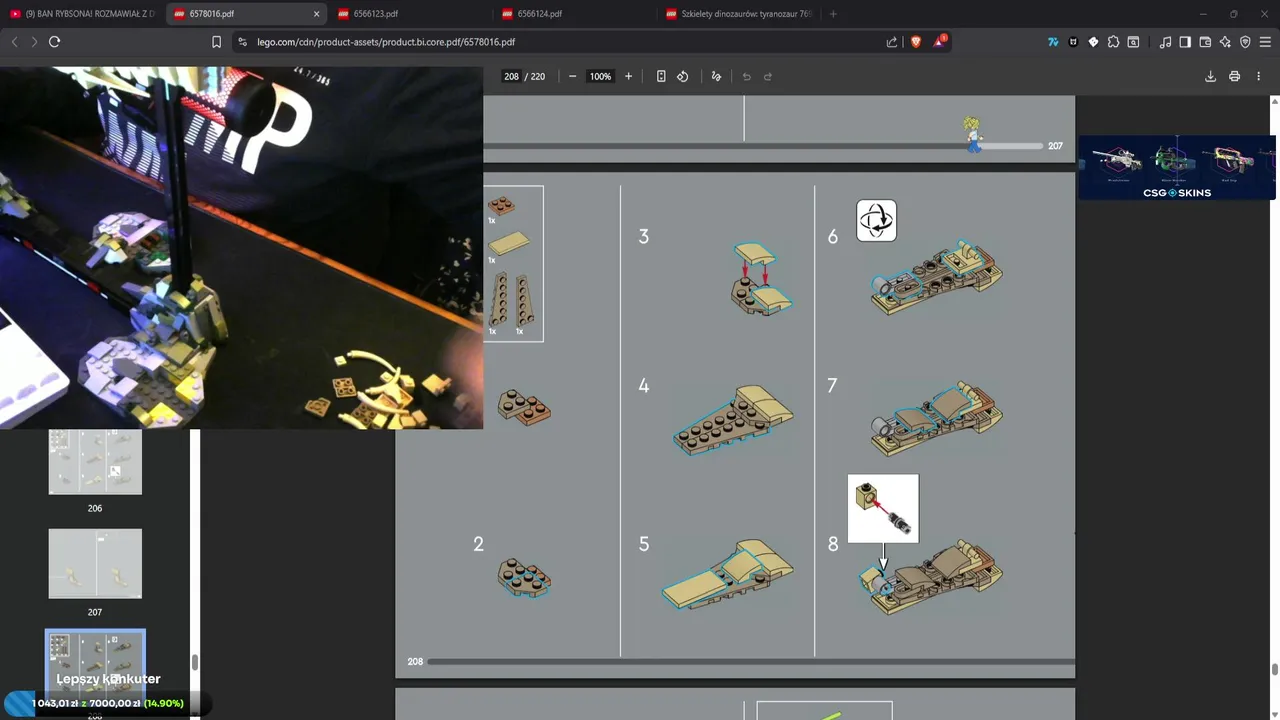Open a new browser tab

pos(833,14)
